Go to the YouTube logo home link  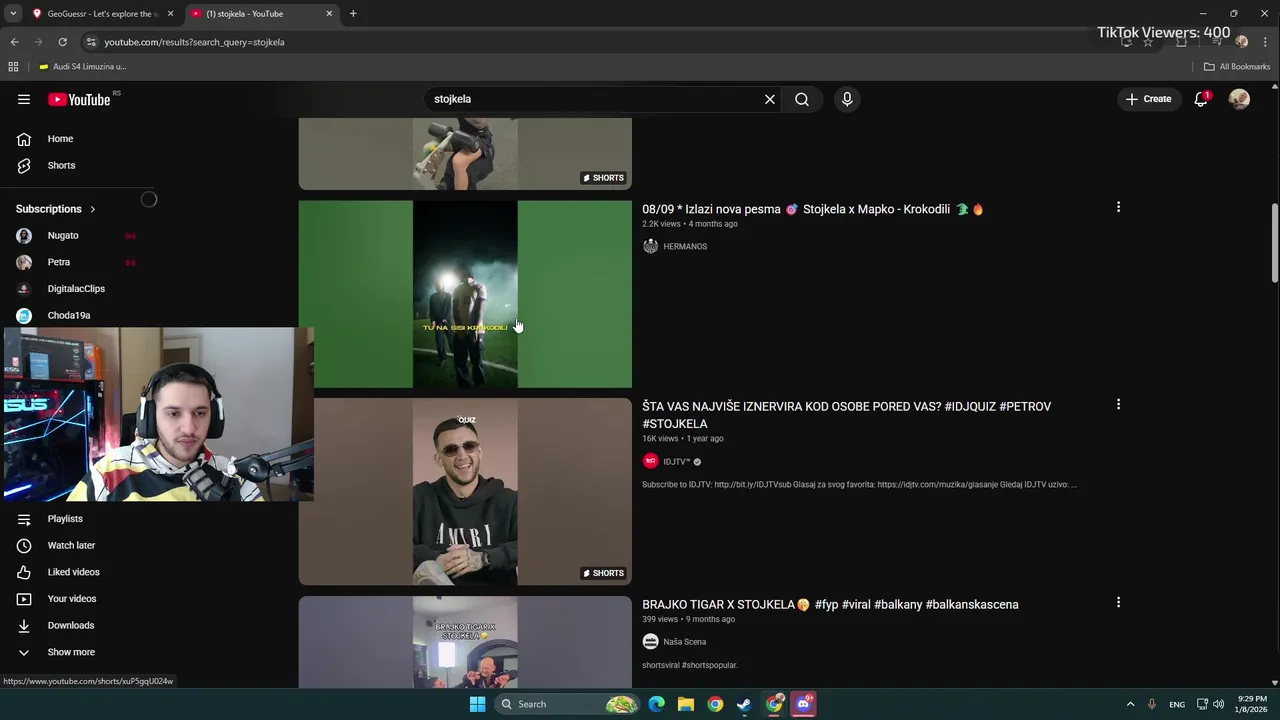[x=79, y=99]
